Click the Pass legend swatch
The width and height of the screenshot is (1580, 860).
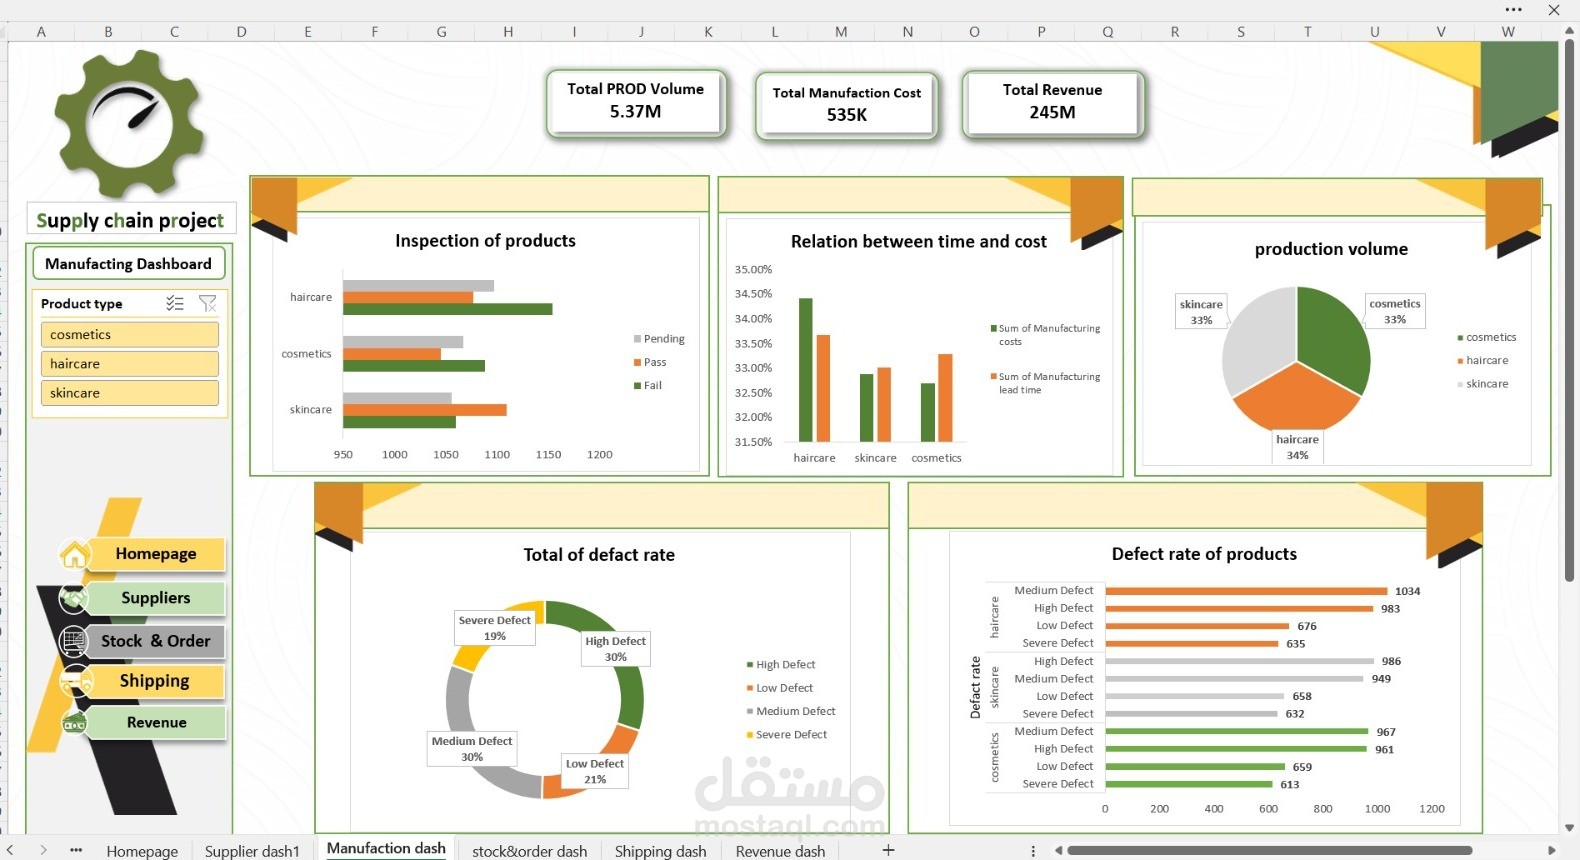coord(637,362)
